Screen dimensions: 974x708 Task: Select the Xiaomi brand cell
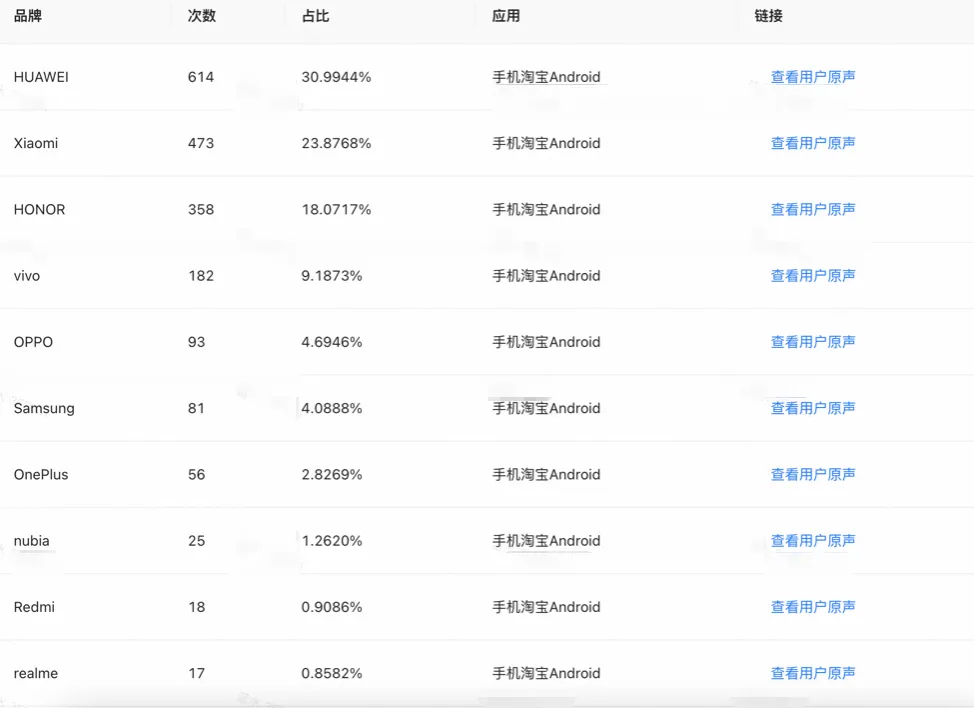tap(36, 143)
